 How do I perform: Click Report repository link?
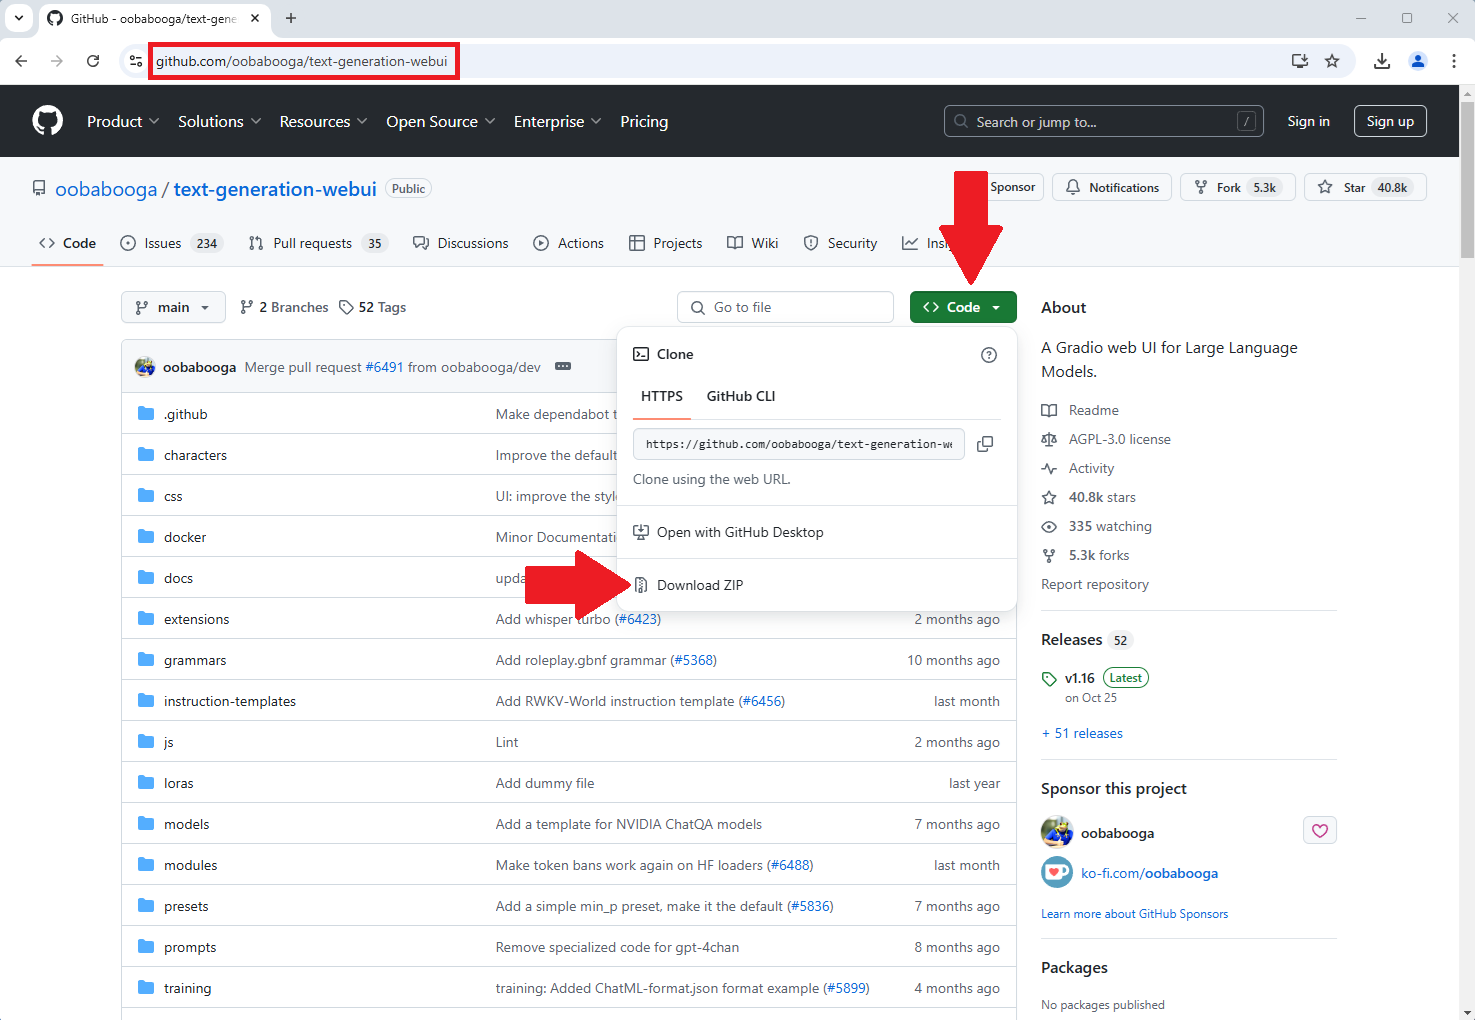[1095, 584]
